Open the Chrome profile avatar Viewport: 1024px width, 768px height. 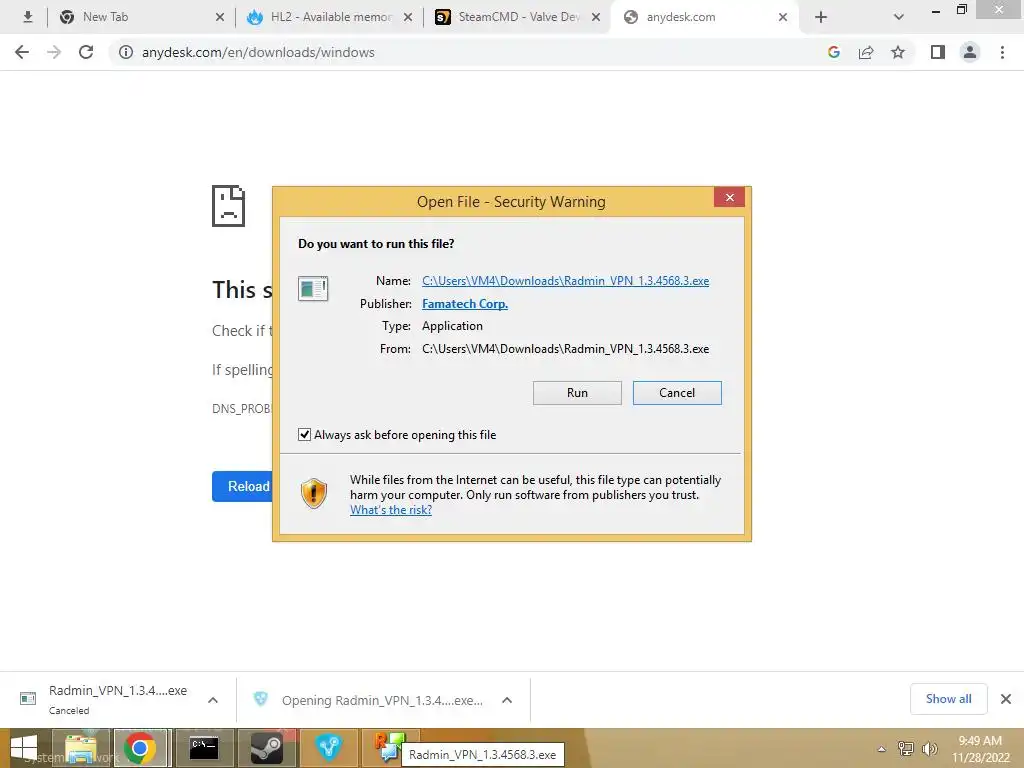point(970,52)
